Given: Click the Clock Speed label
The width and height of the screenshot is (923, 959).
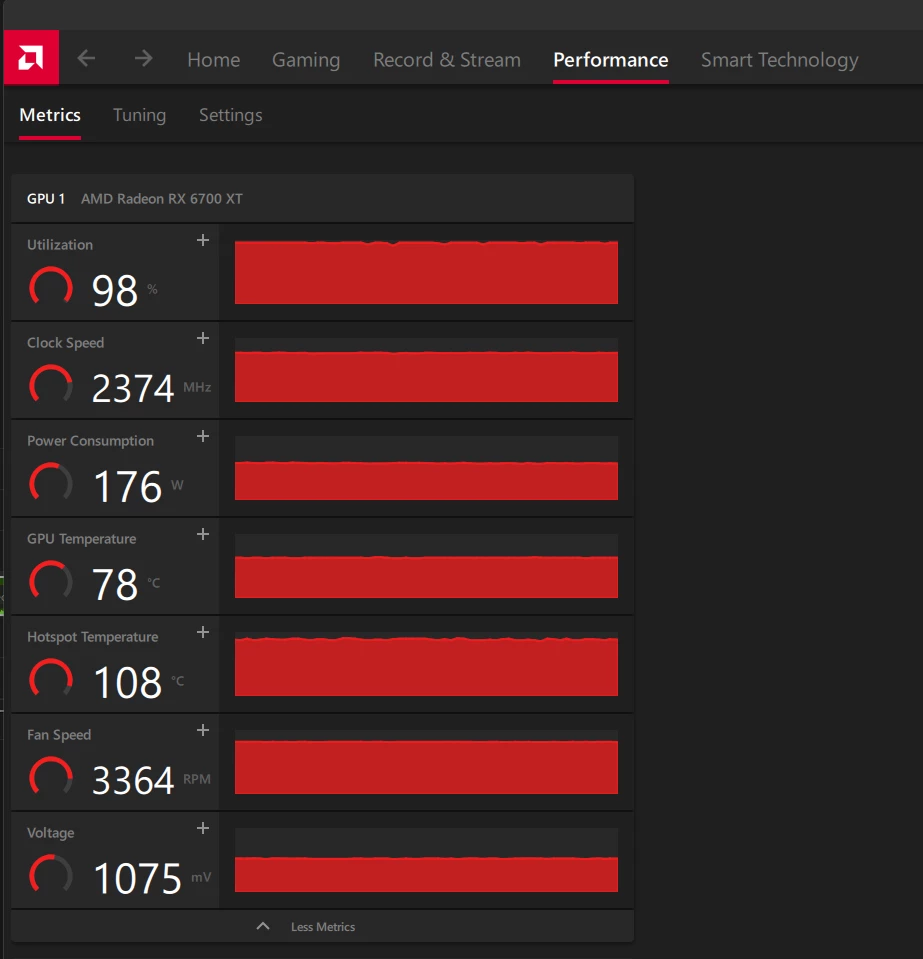Looking at the screenshot, I should pos(65,343).
